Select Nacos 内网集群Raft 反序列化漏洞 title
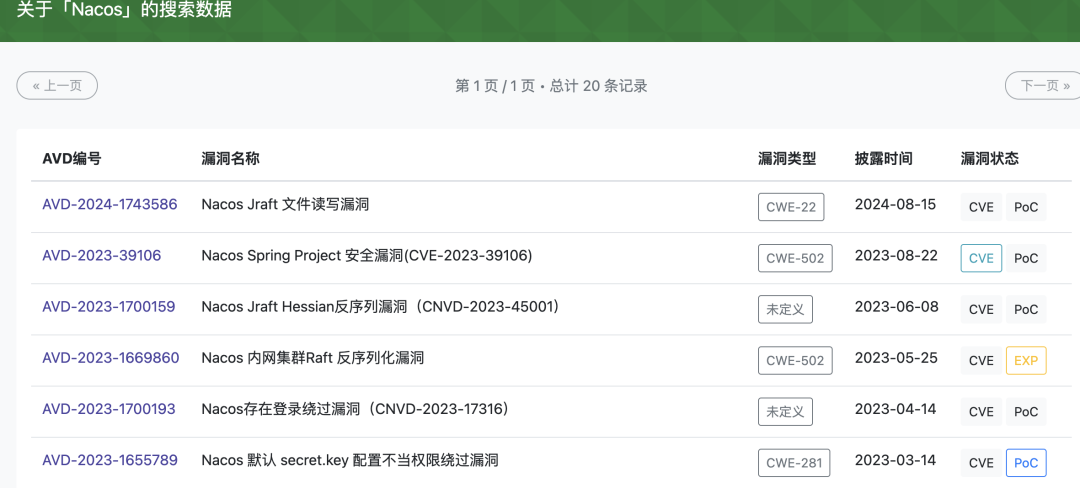The image size is (1080, 488). click(x=312, y=358)
